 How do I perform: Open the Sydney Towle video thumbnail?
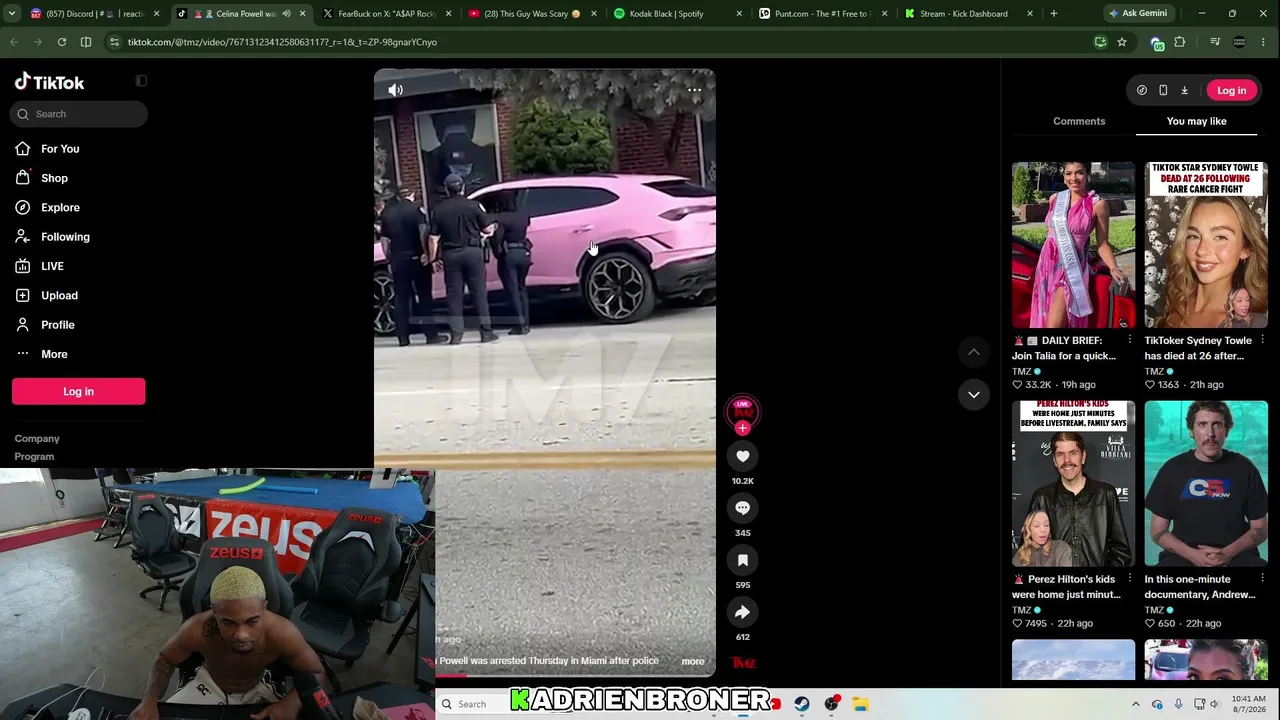tap(1206, 245)
